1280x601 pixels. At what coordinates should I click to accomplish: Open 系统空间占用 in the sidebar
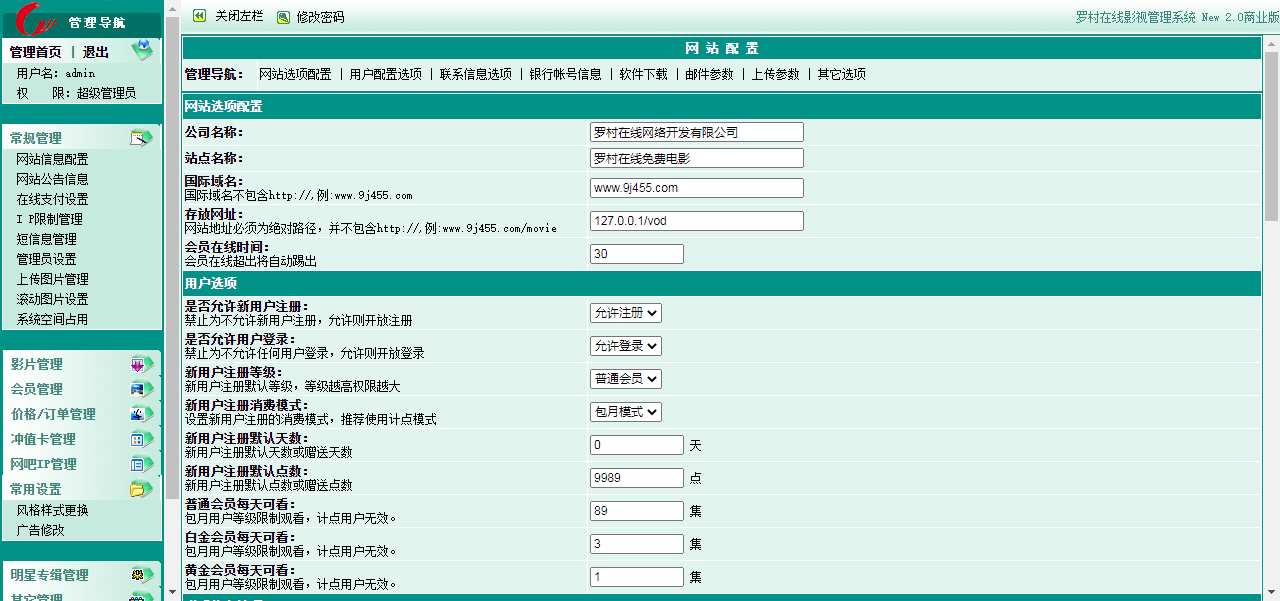52,319
